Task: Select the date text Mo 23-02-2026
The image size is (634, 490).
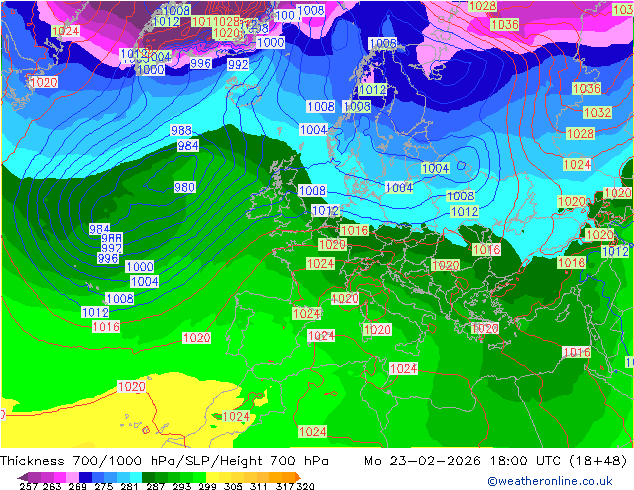Action: pos(422,461)
